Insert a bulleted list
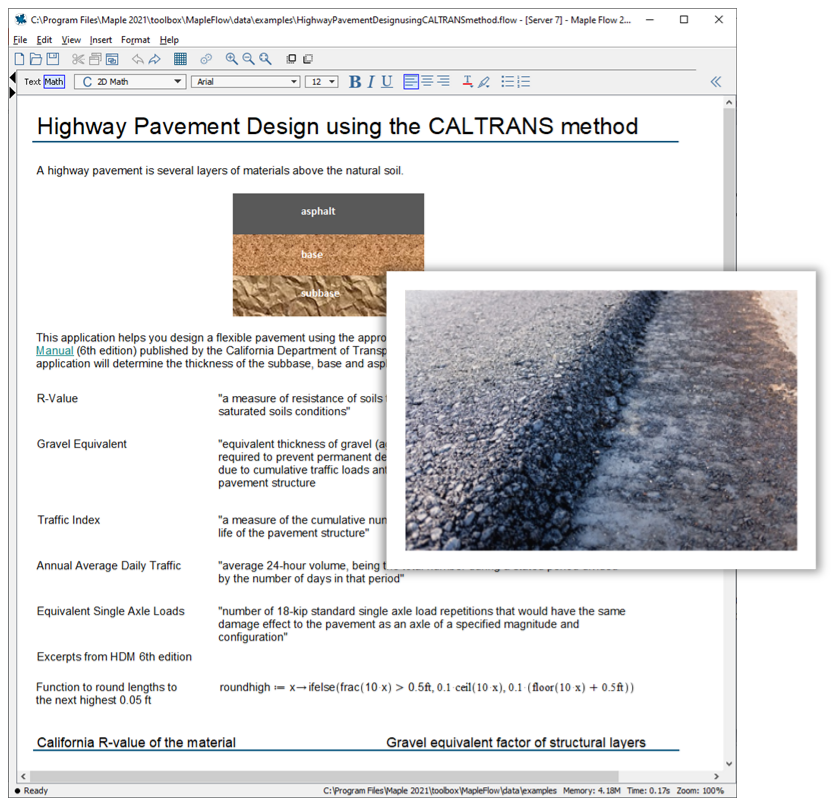 507,82
